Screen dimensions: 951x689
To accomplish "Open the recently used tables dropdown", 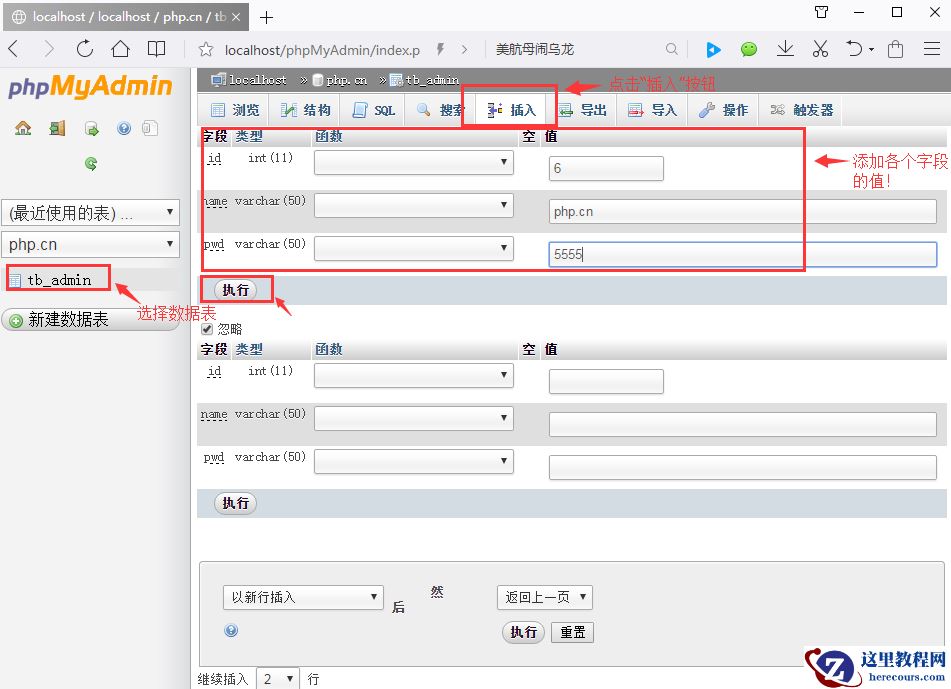I will pyautogui.click(x=90, y=212).
